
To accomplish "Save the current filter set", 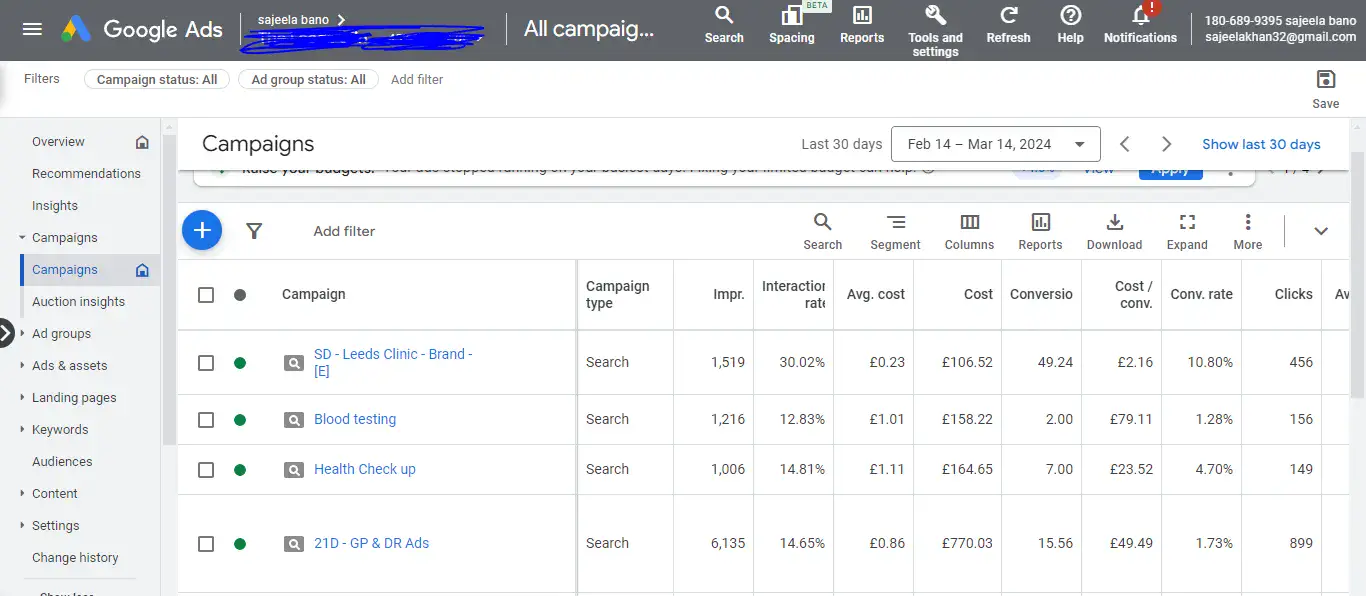I will click(1326, 88).
